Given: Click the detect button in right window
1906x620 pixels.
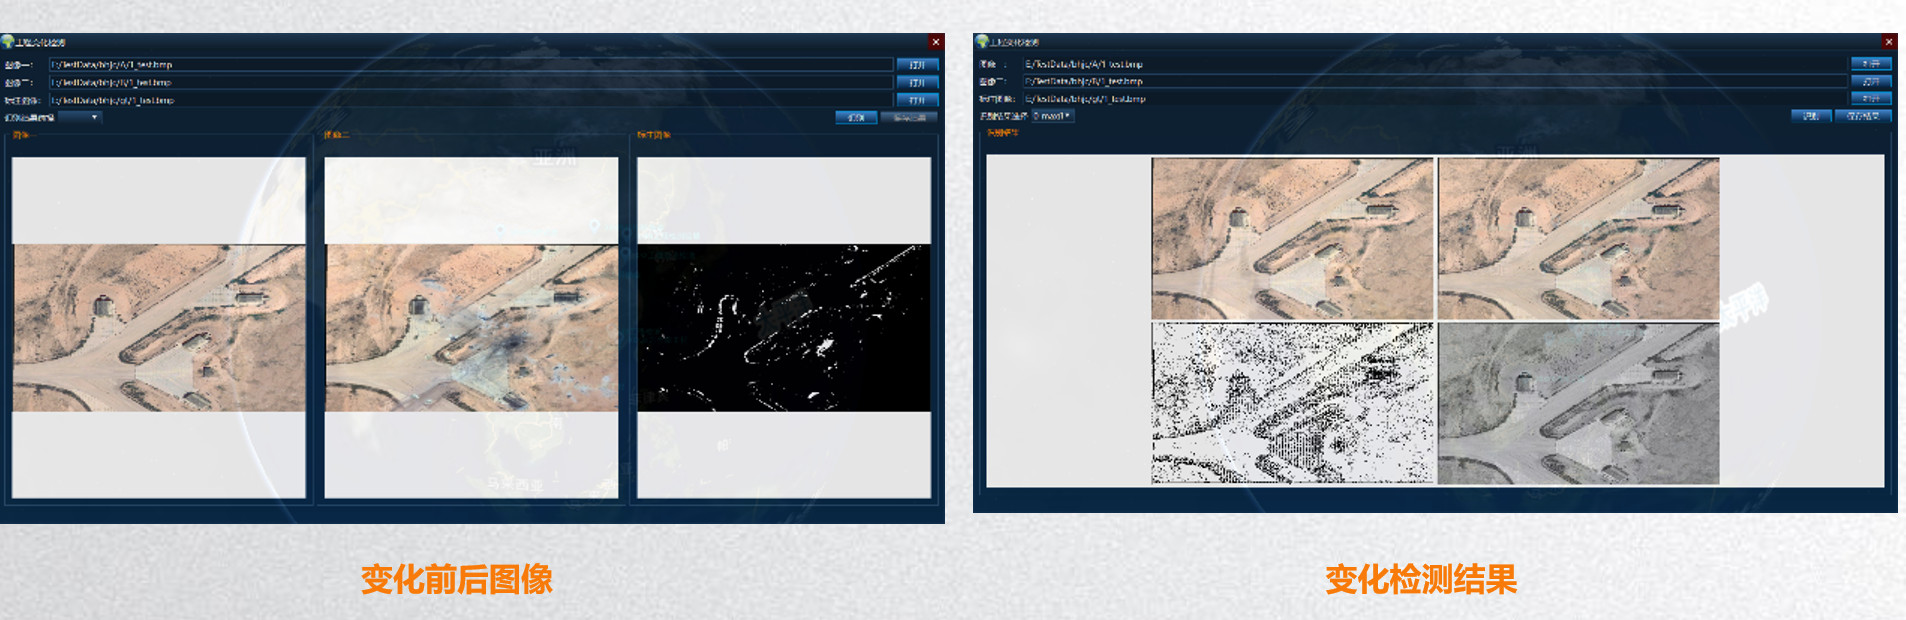Looking at the screenshot, I should point(1811,116).
